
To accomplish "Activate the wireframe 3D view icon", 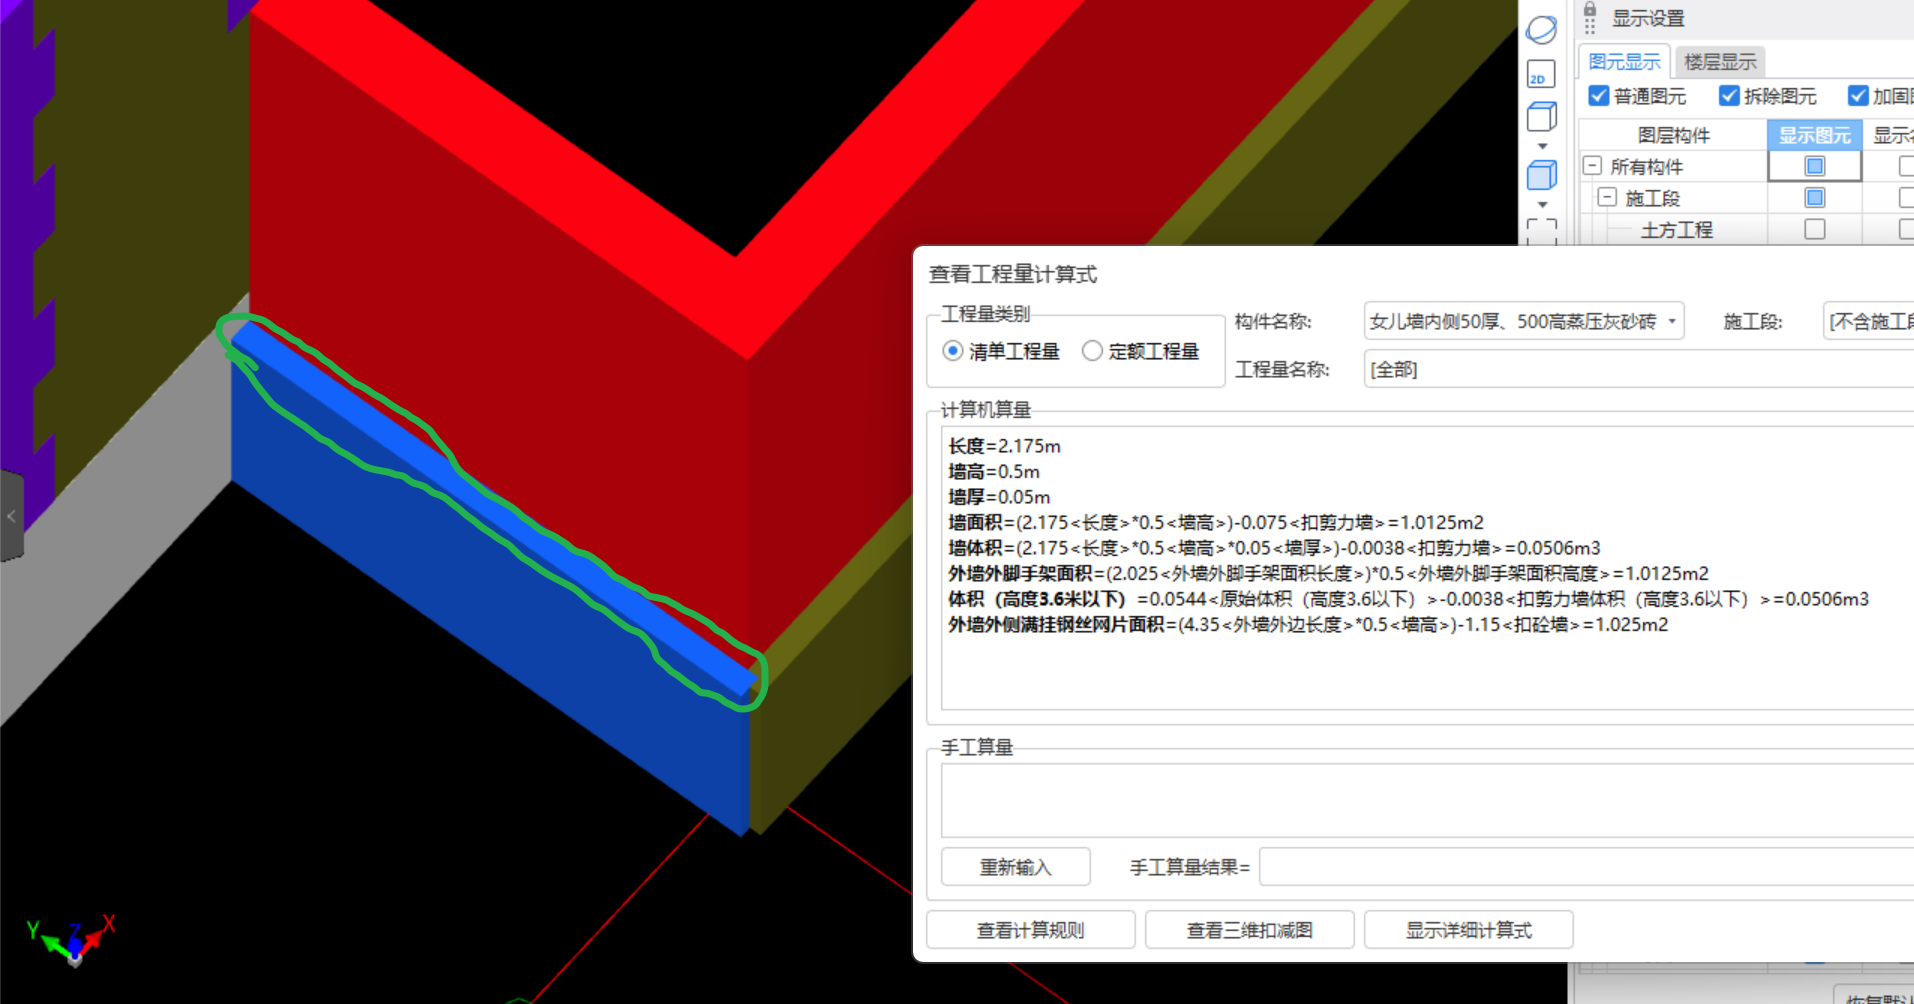I will pyautogui.click(x=1541, y=116).
